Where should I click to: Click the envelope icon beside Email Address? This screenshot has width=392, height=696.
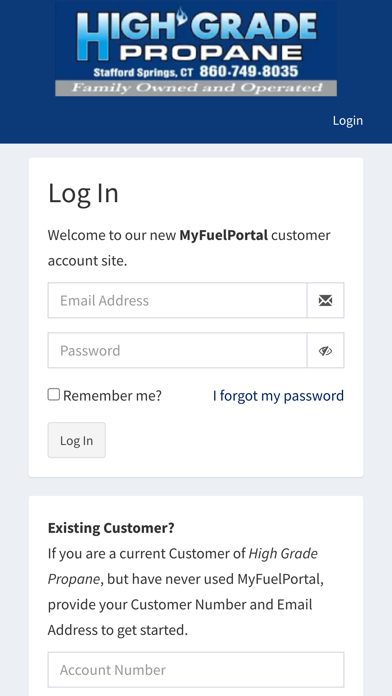325,301
